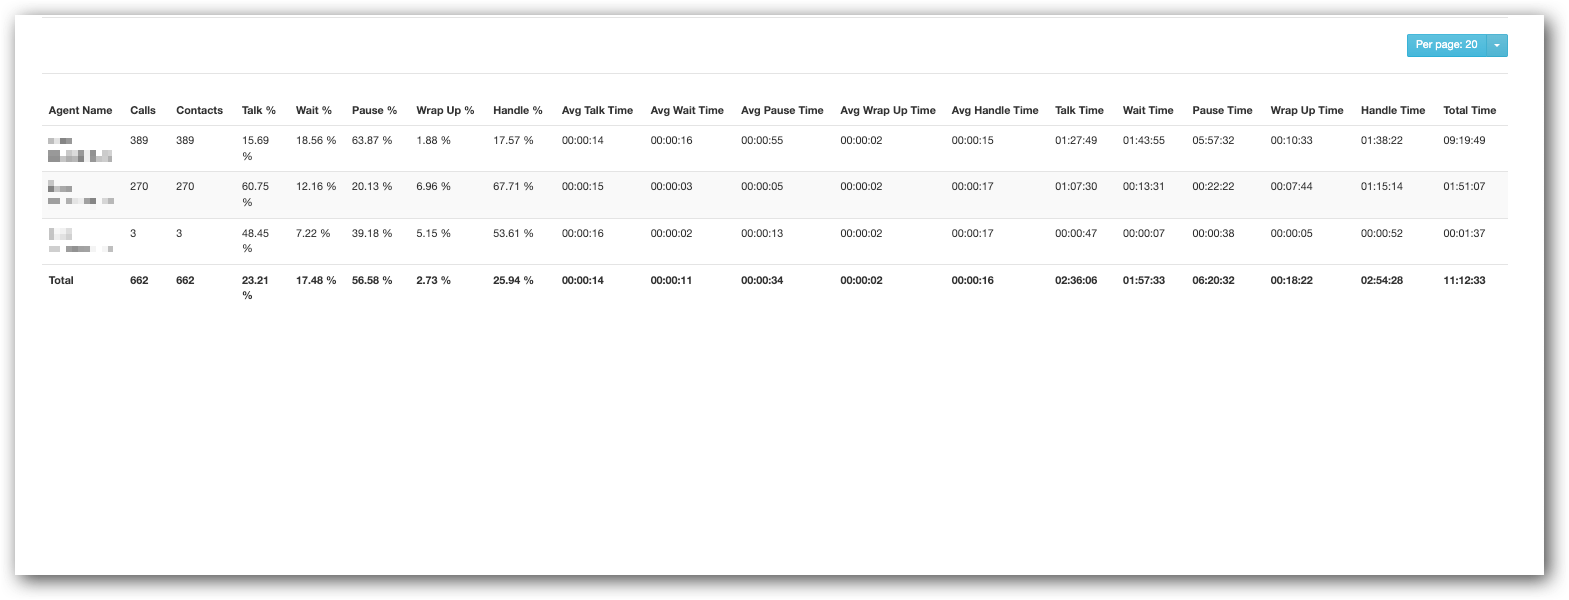The height and width of the screenshot is (600, 1569).
Task: Select the Wait Time value 01:43:55
Action: [x=1144, y=141]
